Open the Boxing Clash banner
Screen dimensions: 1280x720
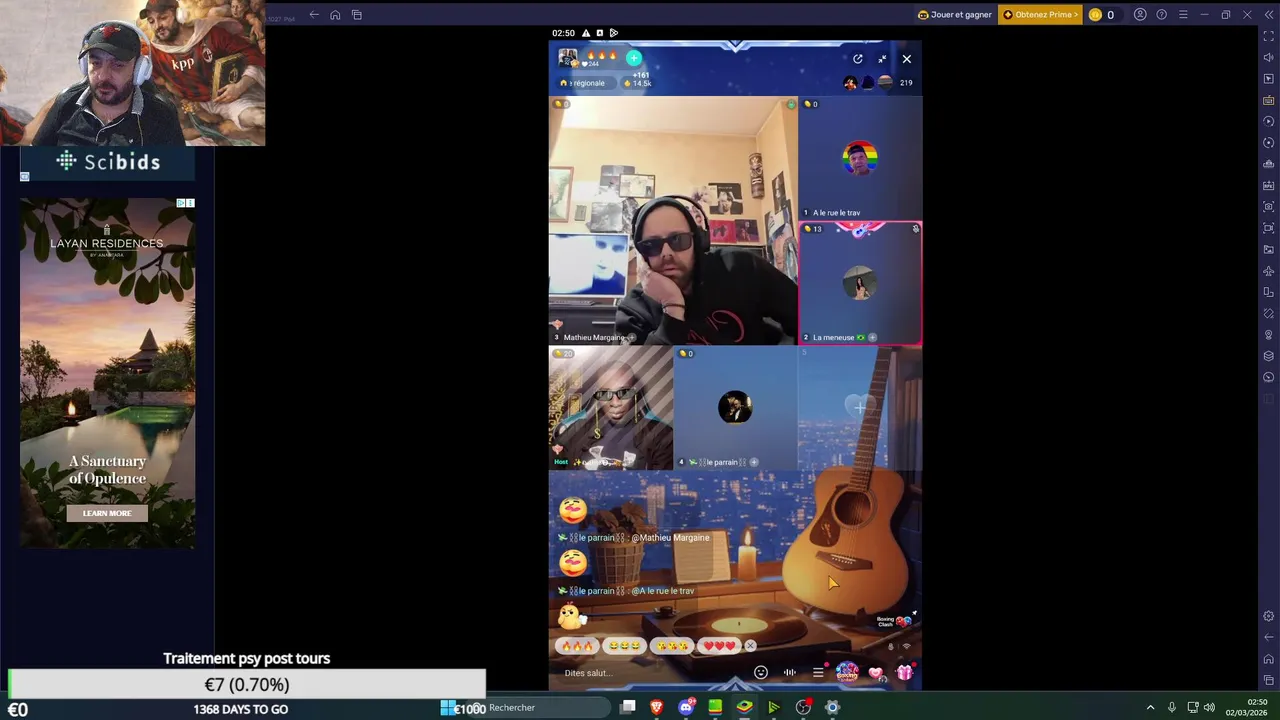pos(894,621)
